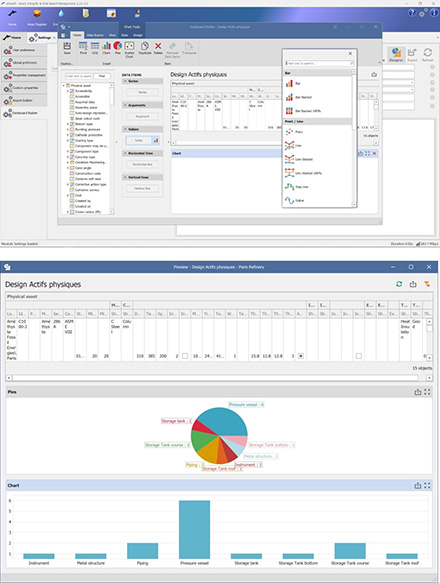Click the green refresh icon in Preview window
The image size is (440, 583).
coord(399,284)
